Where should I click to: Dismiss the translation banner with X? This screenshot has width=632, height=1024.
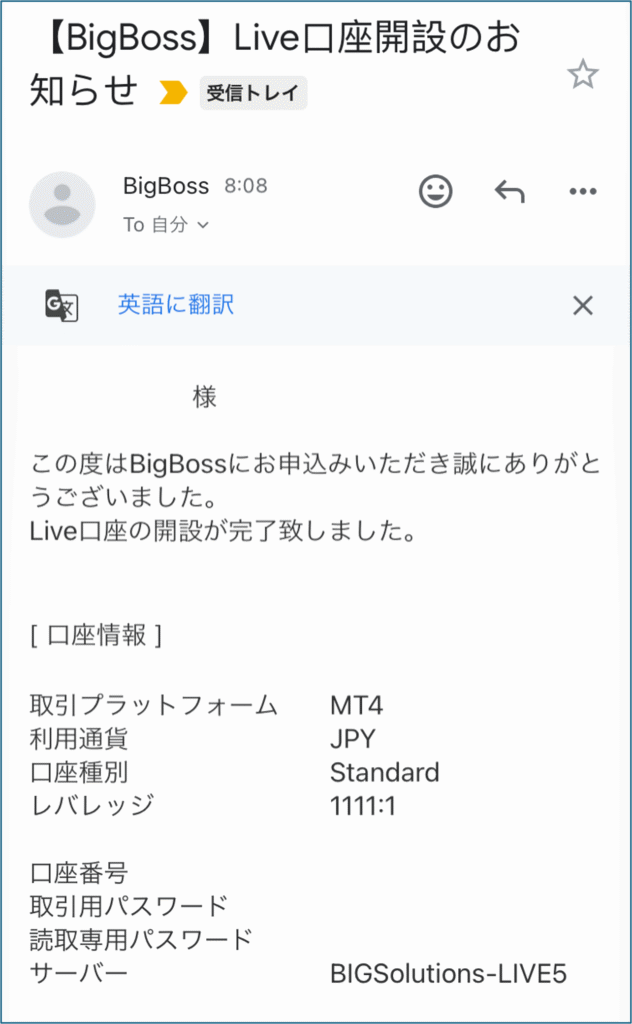[x=582, y=305]
